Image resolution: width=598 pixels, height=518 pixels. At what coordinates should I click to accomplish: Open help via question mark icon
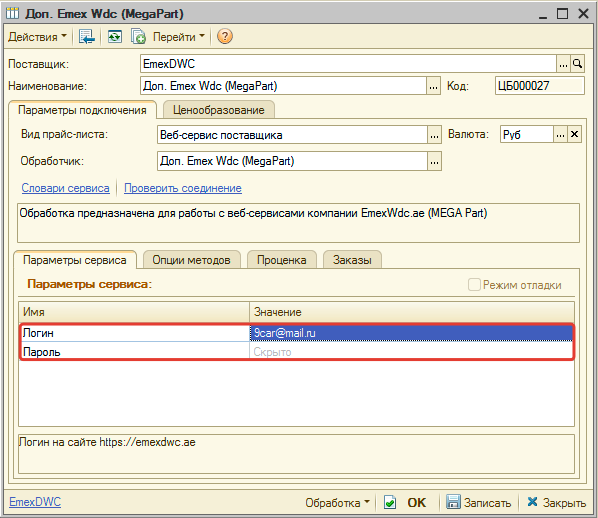pos(225,37)
